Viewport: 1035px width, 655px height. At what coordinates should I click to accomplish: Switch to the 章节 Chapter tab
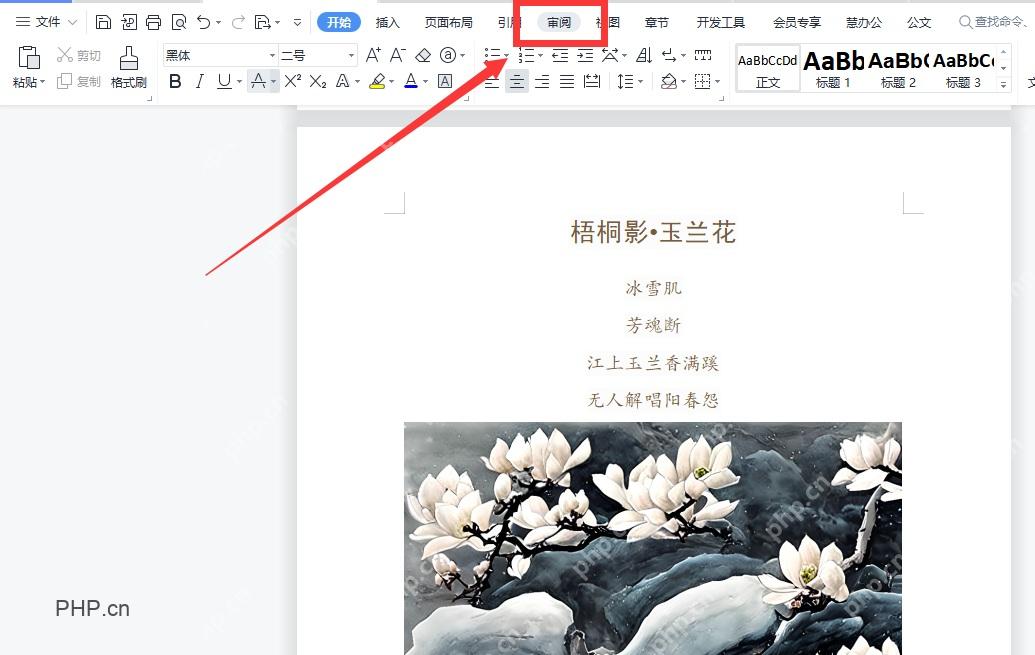coord(656,22)
